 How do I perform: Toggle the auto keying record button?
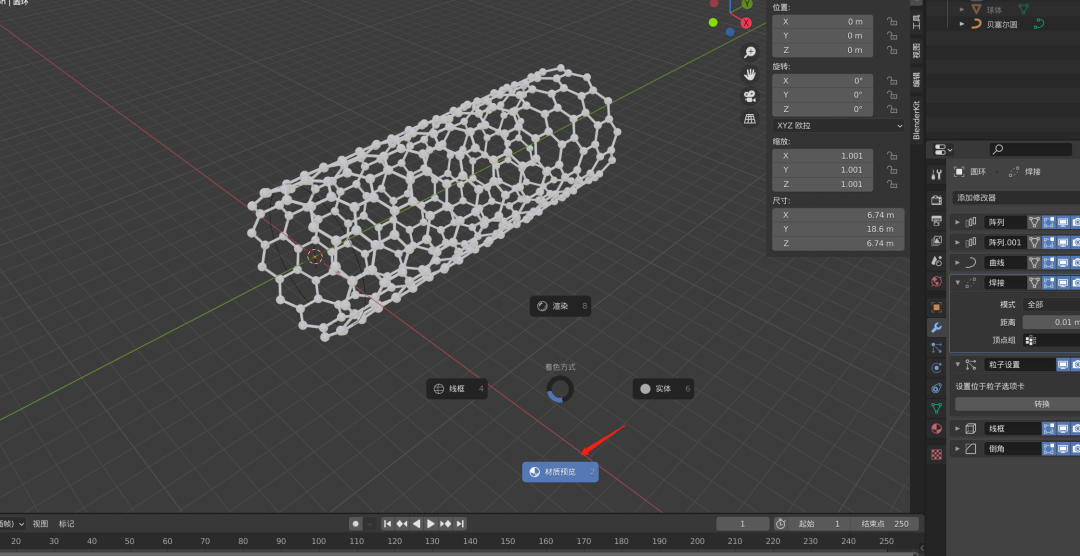coord(356,524)
